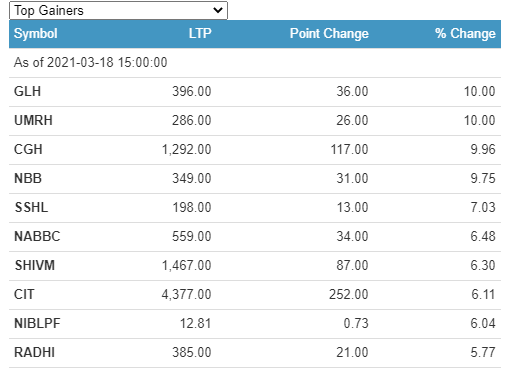This screenshot has height=371, width=509.
Task: Open the NBB stock symbol
Action: click(x=28, y=178)
